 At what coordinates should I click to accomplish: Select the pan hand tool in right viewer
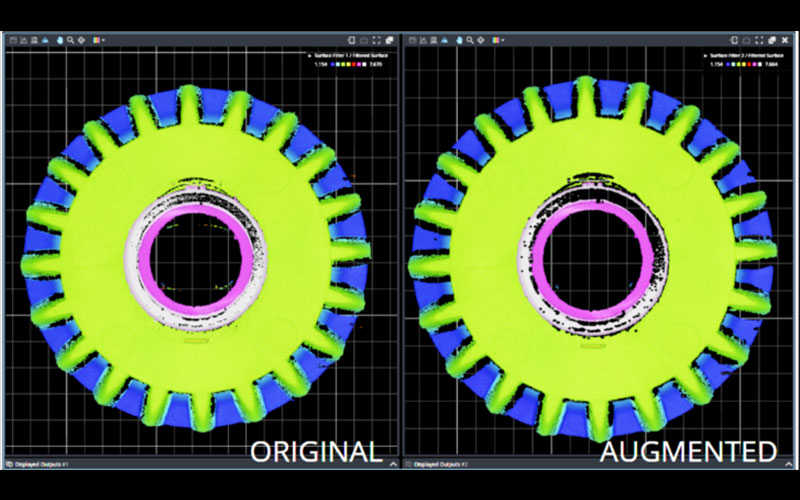point(457,40)
